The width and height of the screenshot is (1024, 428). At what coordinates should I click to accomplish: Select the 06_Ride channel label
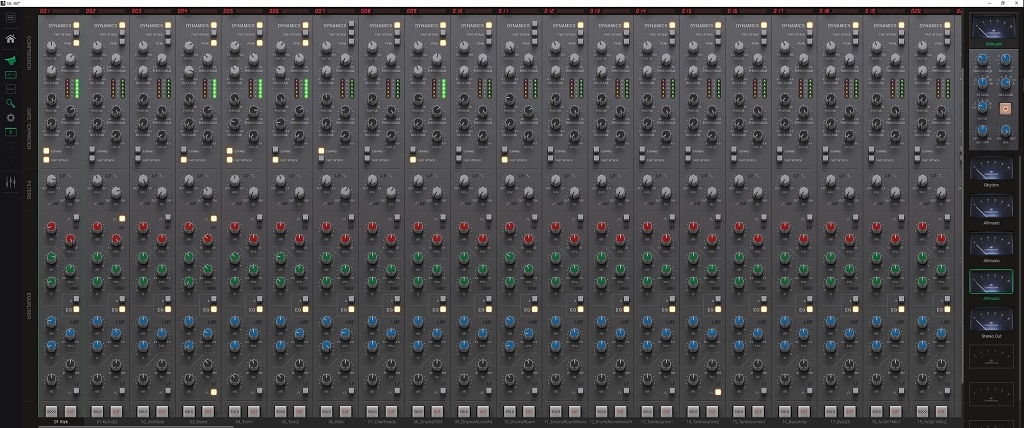tap(335, 422)
